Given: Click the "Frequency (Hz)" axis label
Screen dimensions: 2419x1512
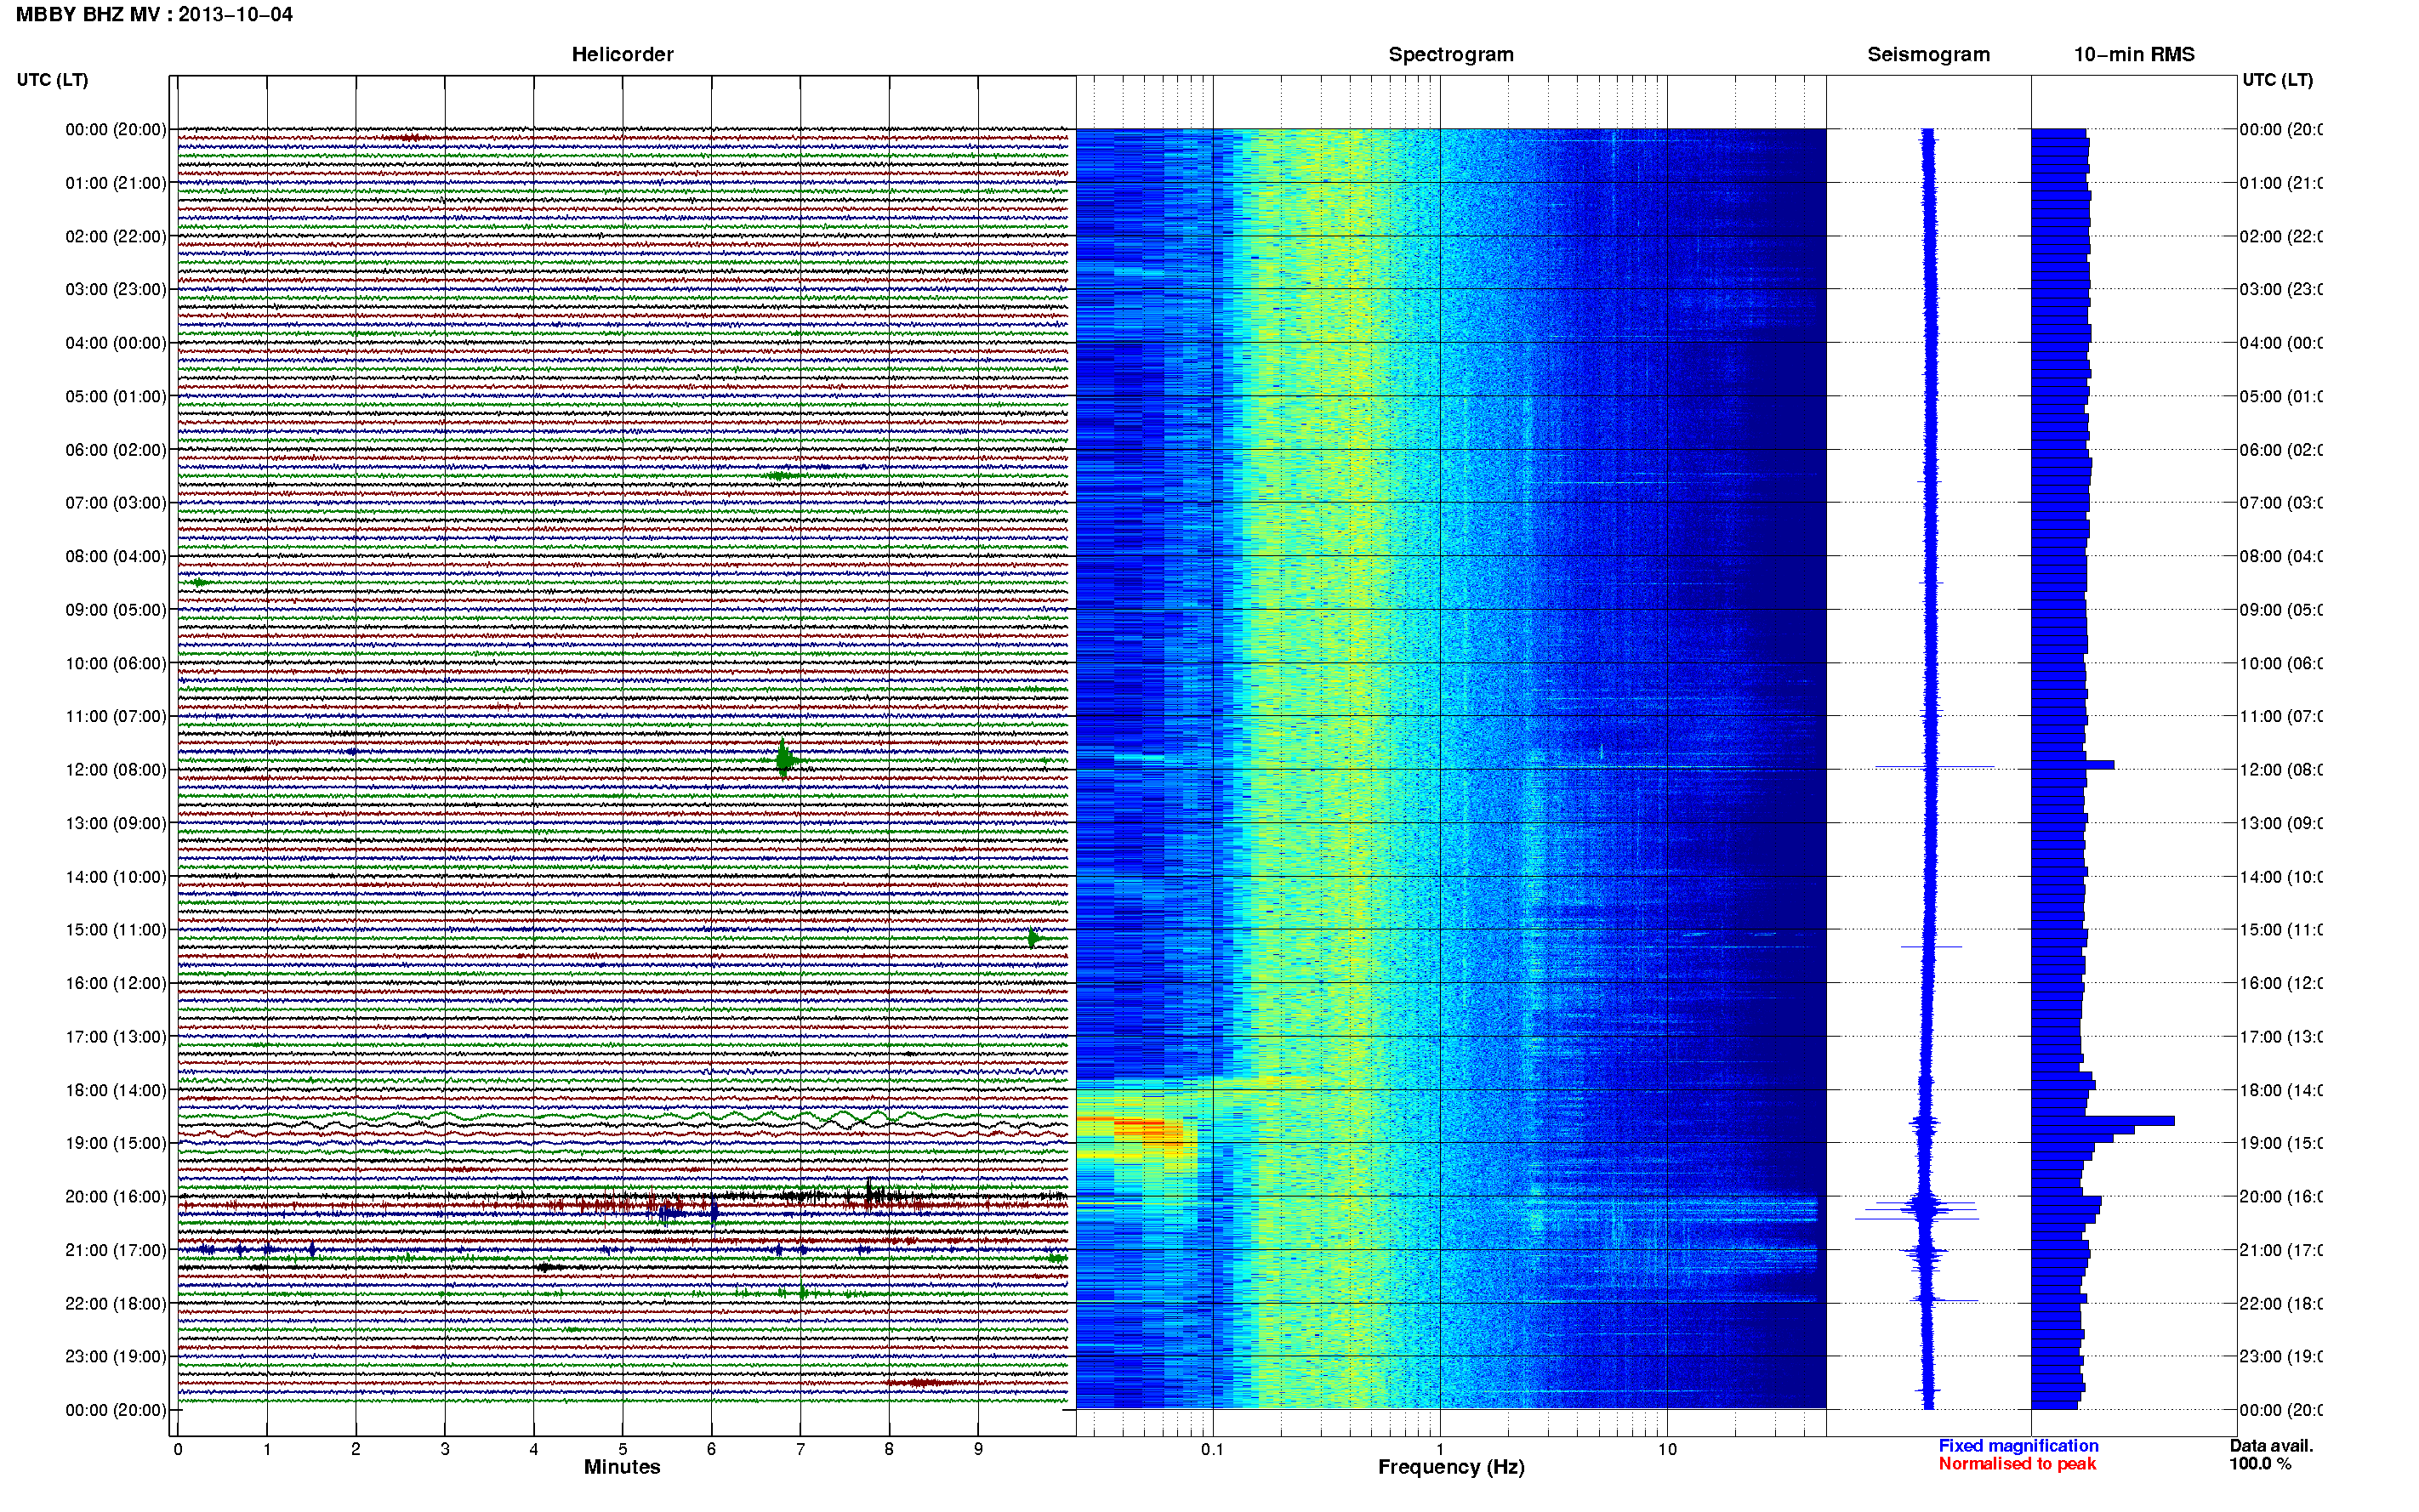Looking at the screenshot, I should (1451, 1467).
